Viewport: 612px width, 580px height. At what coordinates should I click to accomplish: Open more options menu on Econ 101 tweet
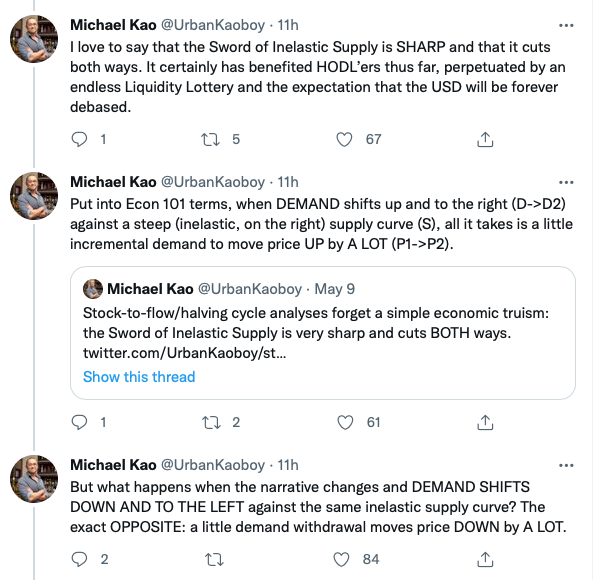[567, 182]
